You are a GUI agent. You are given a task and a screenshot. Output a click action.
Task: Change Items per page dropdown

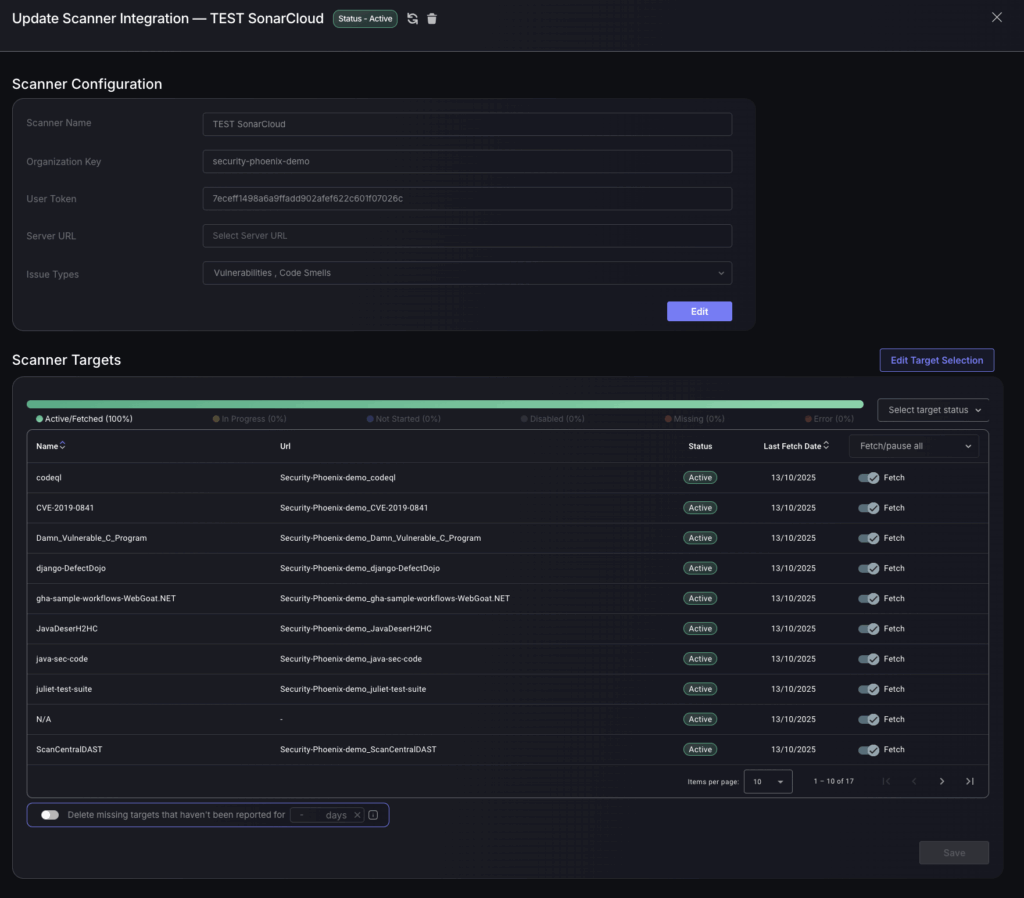pyautogui.click(x=767, y=781)
